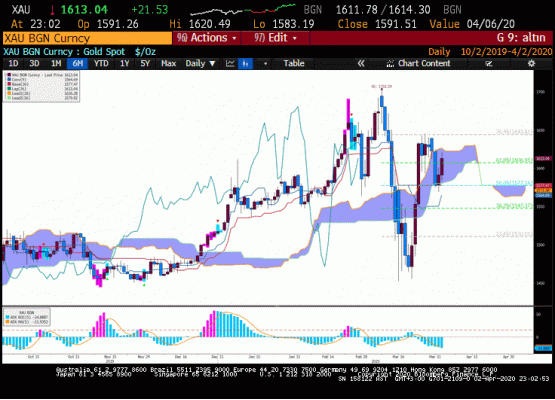Viewport: 555px width, 400px height.
Task: Choose the YTD range
Action: pos(101,64)
